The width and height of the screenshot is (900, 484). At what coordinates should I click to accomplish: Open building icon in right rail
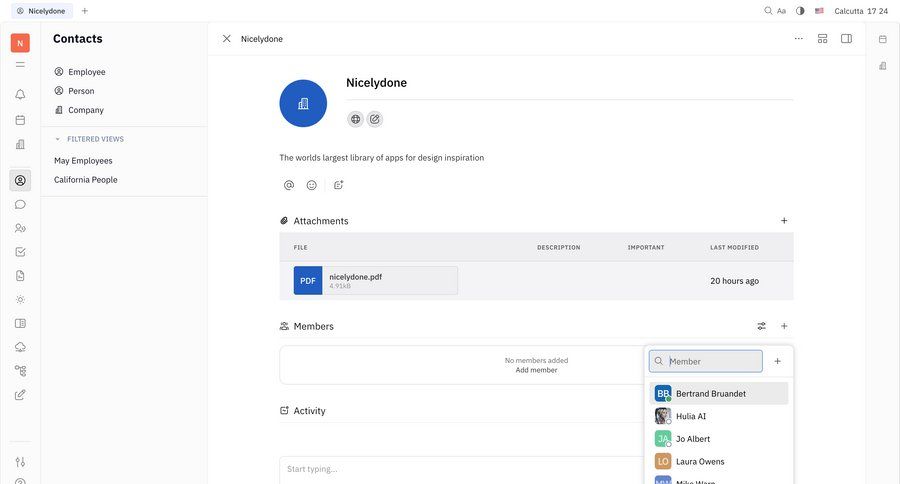click(883, 66)
